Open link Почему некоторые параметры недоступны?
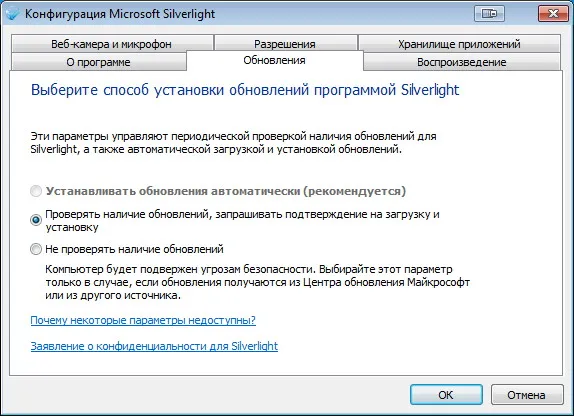This screenshot has width=574, height=416. click(x=143, y=320)
